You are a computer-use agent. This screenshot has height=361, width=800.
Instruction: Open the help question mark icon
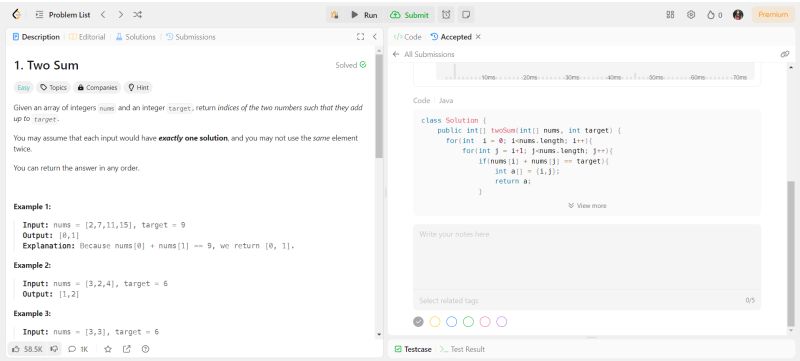click(145, 349)
